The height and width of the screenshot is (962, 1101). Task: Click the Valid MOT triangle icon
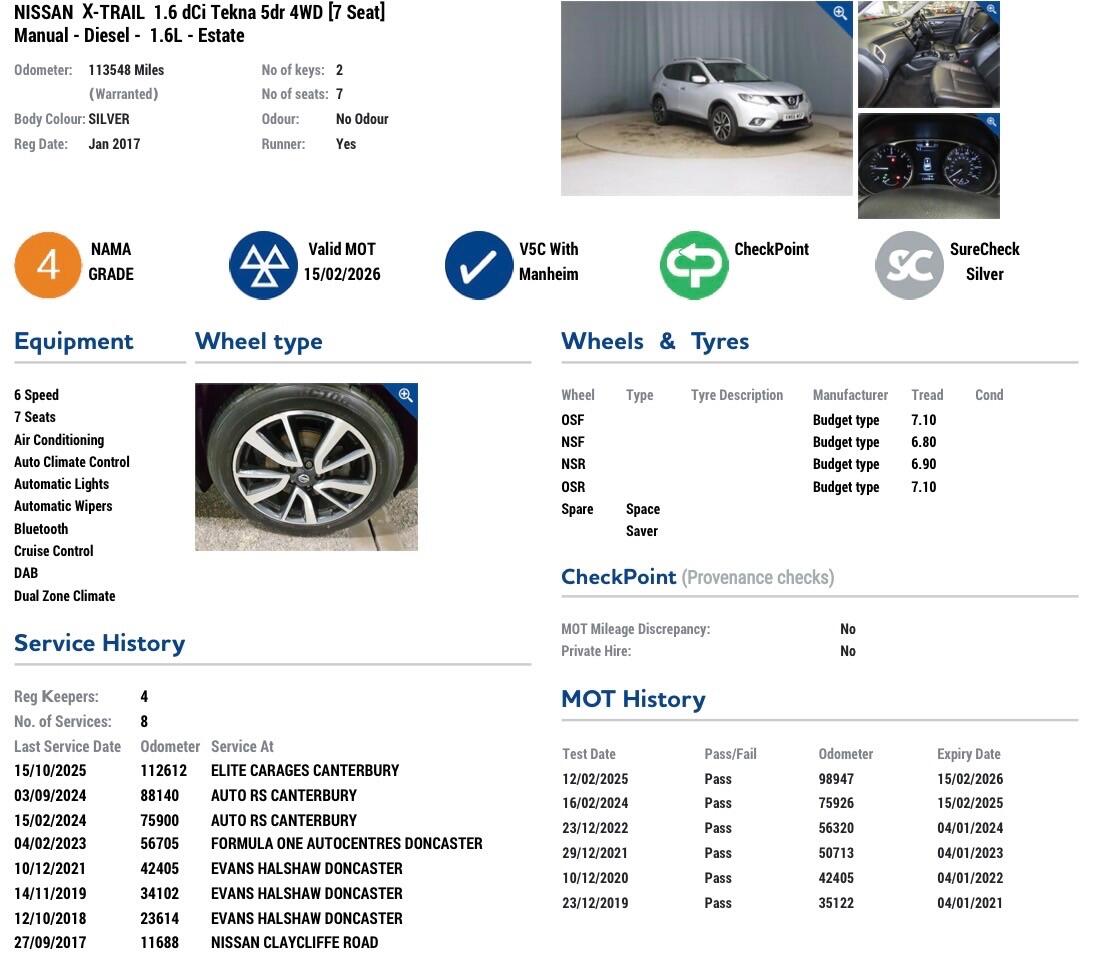point(263,265)
